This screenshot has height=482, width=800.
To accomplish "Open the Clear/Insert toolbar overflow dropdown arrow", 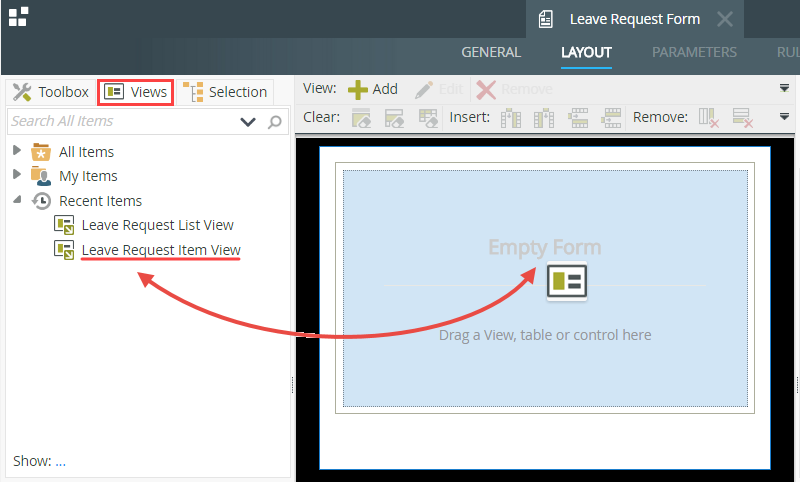I will (785, 117).
